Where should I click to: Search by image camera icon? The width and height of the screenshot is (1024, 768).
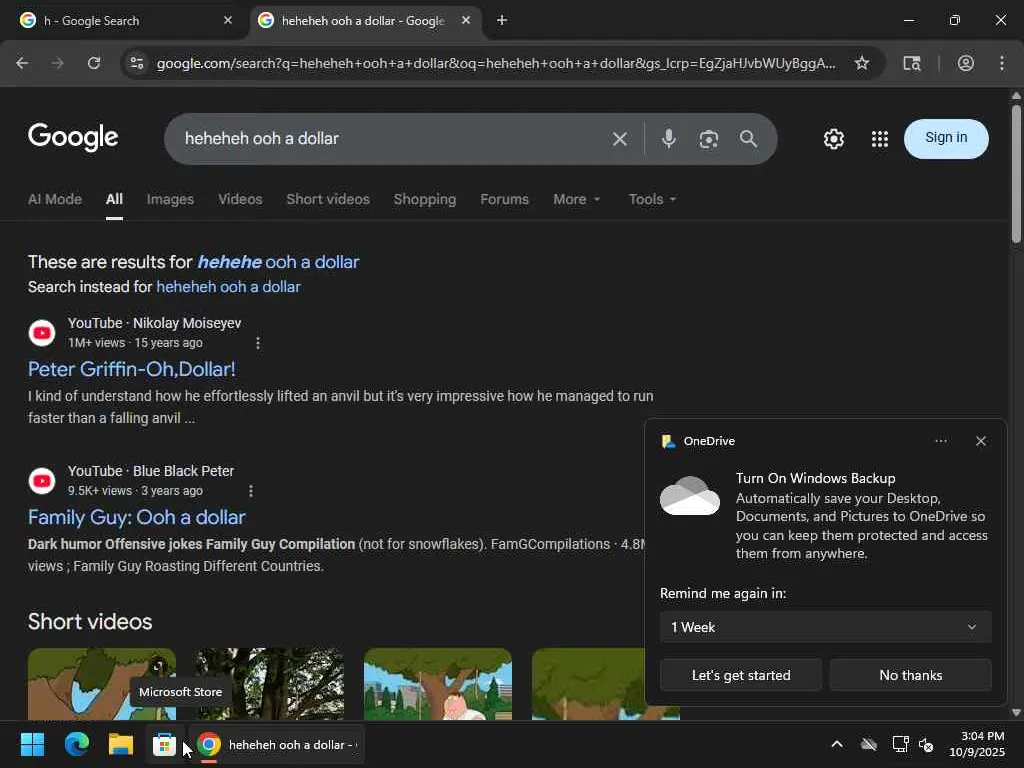tap(709, 138)
